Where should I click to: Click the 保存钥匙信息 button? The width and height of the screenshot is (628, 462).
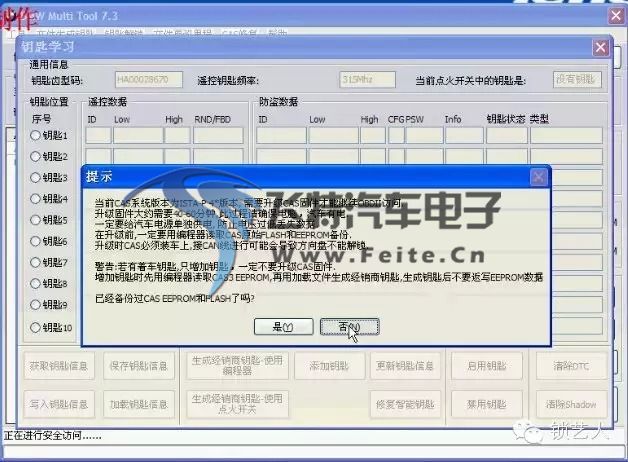point(139,366)
